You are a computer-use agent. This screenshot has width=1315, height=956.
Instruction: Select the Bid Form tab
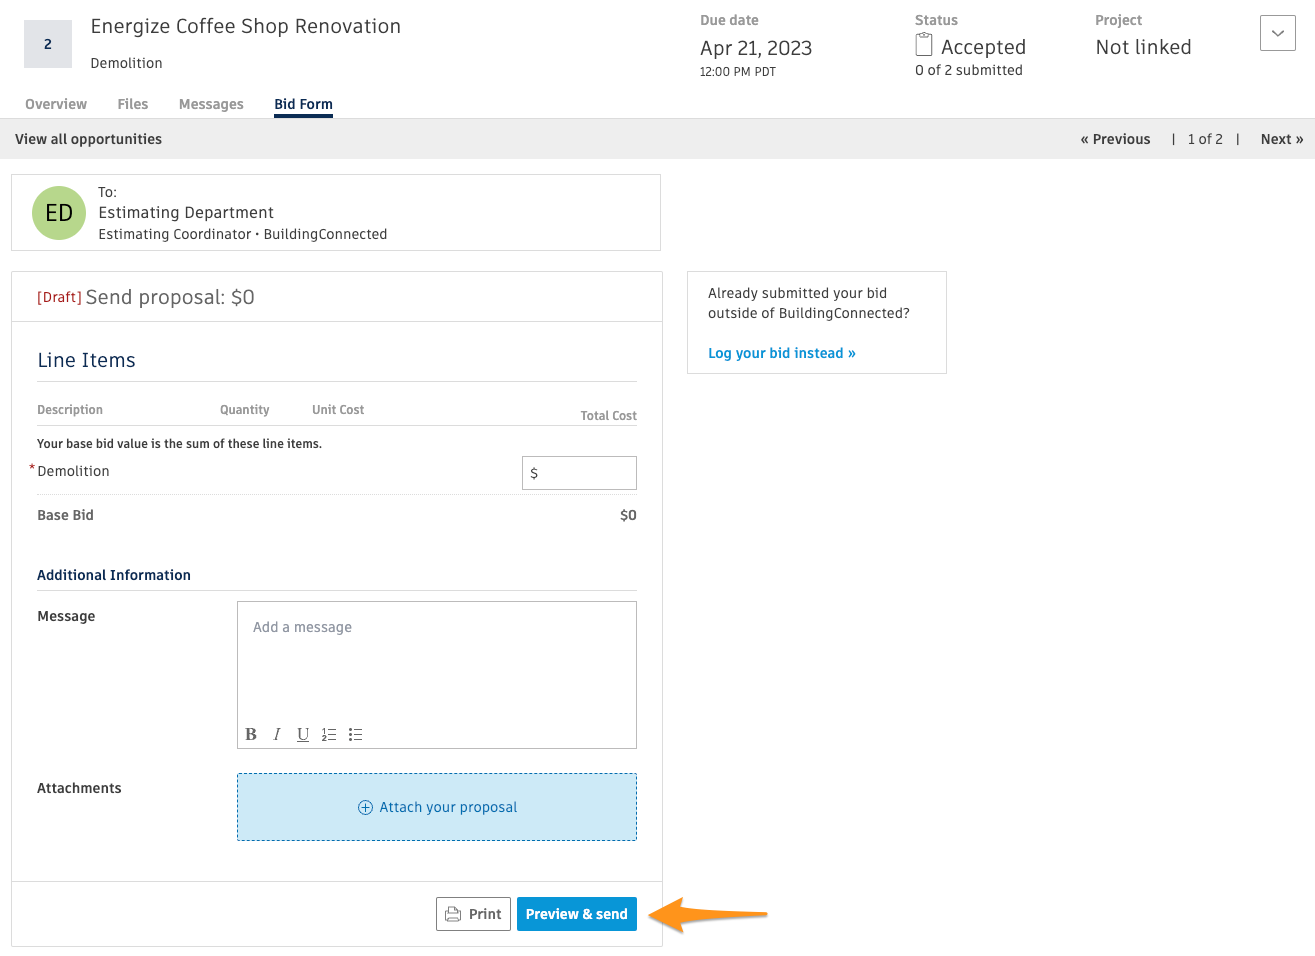click(x=304, y=104)
